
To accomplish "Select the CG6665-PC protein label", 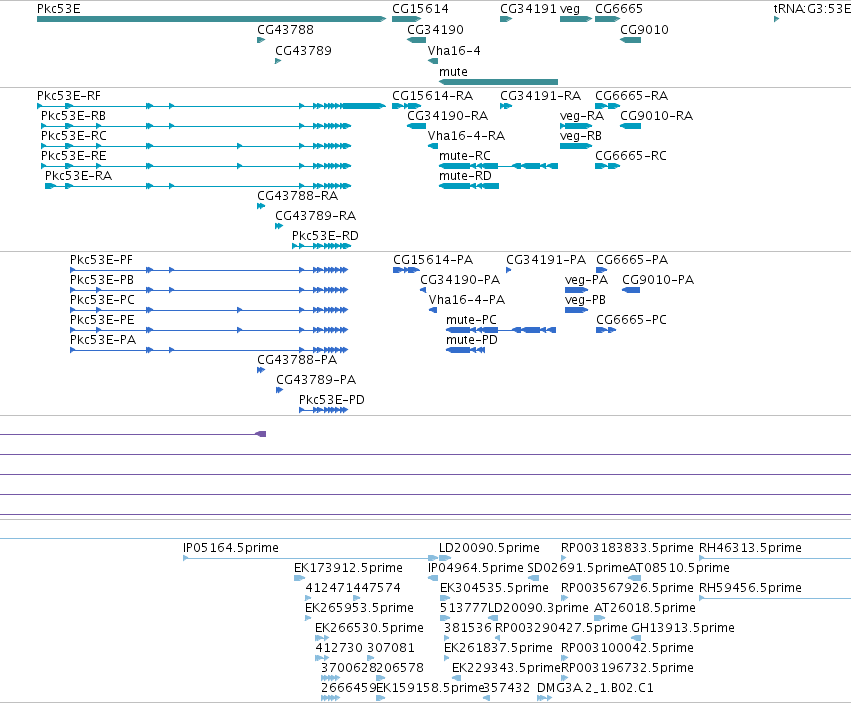I will click(631, 320).
